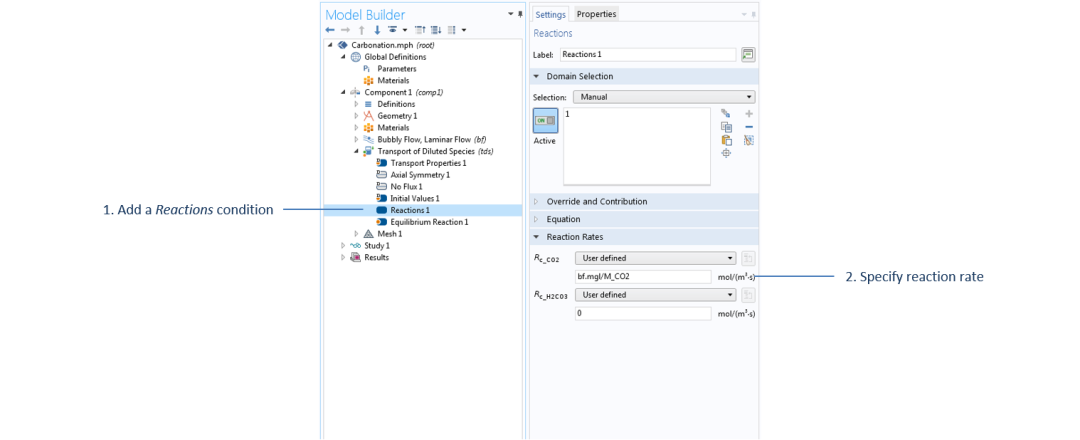Expand the Equation section
1080x440 pixels.
(x=563, y=219)
